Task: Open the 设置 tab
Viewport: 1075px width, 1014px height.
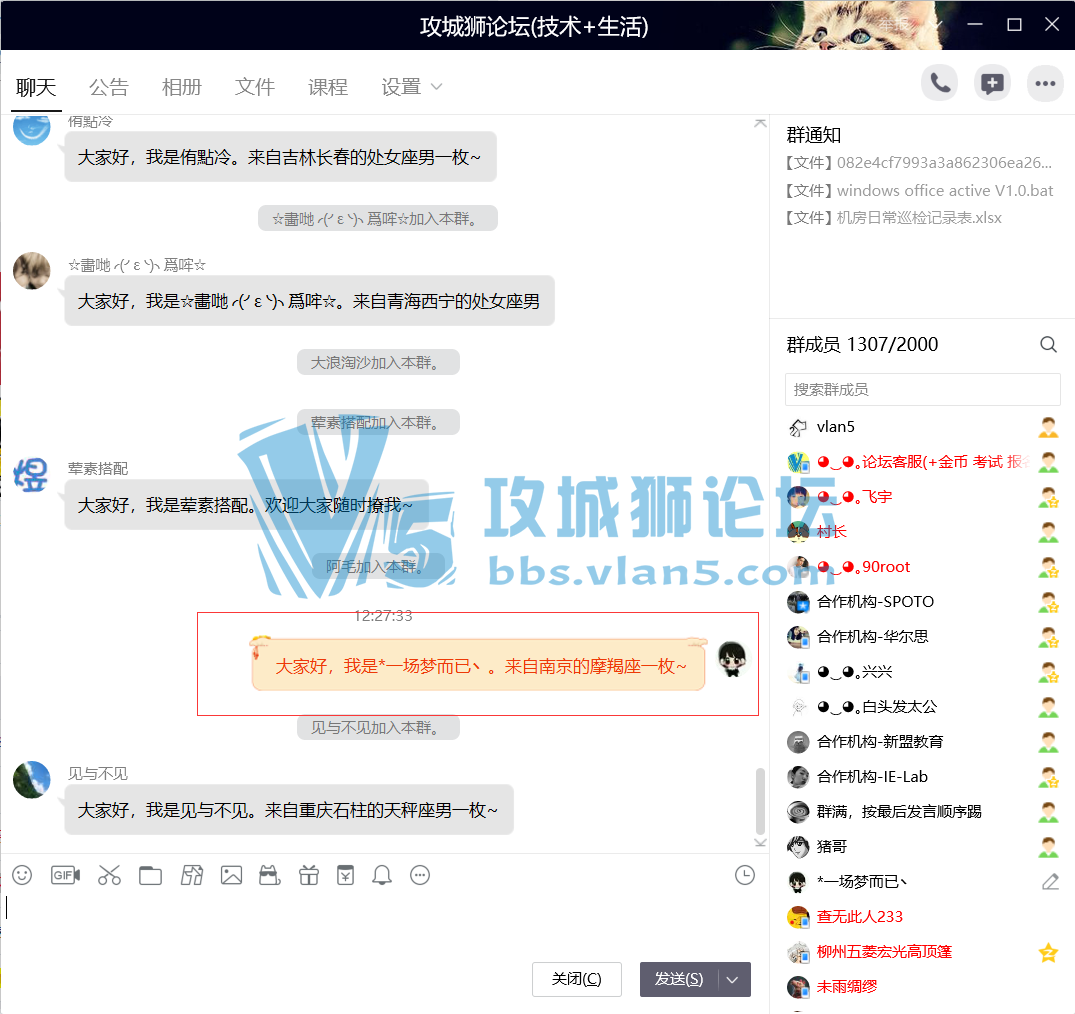Action: (401, 87)
